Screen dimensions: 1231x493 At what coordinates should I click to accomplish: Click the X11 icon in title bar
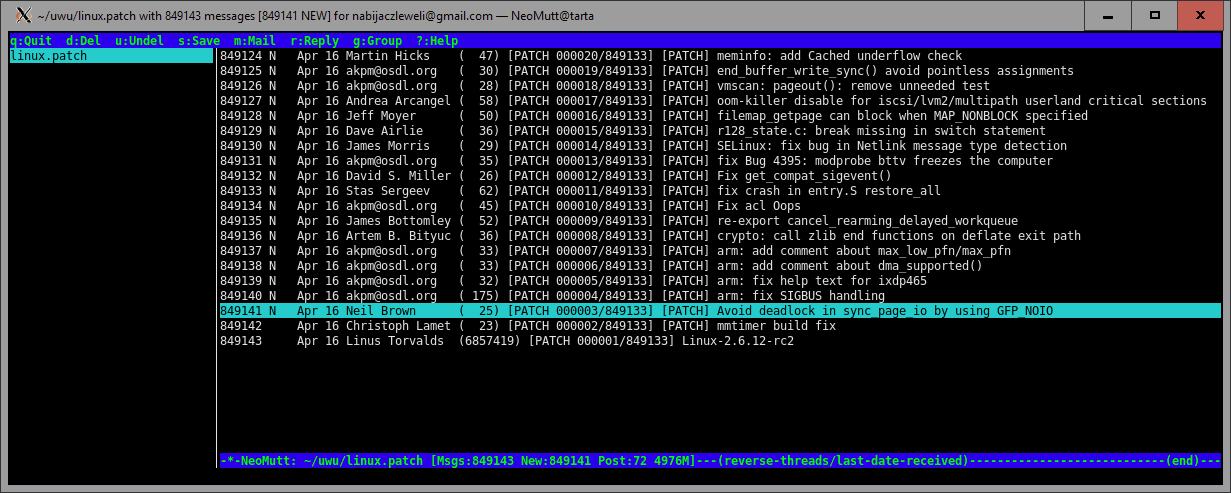pyautogui.click(x=19, y=15)
